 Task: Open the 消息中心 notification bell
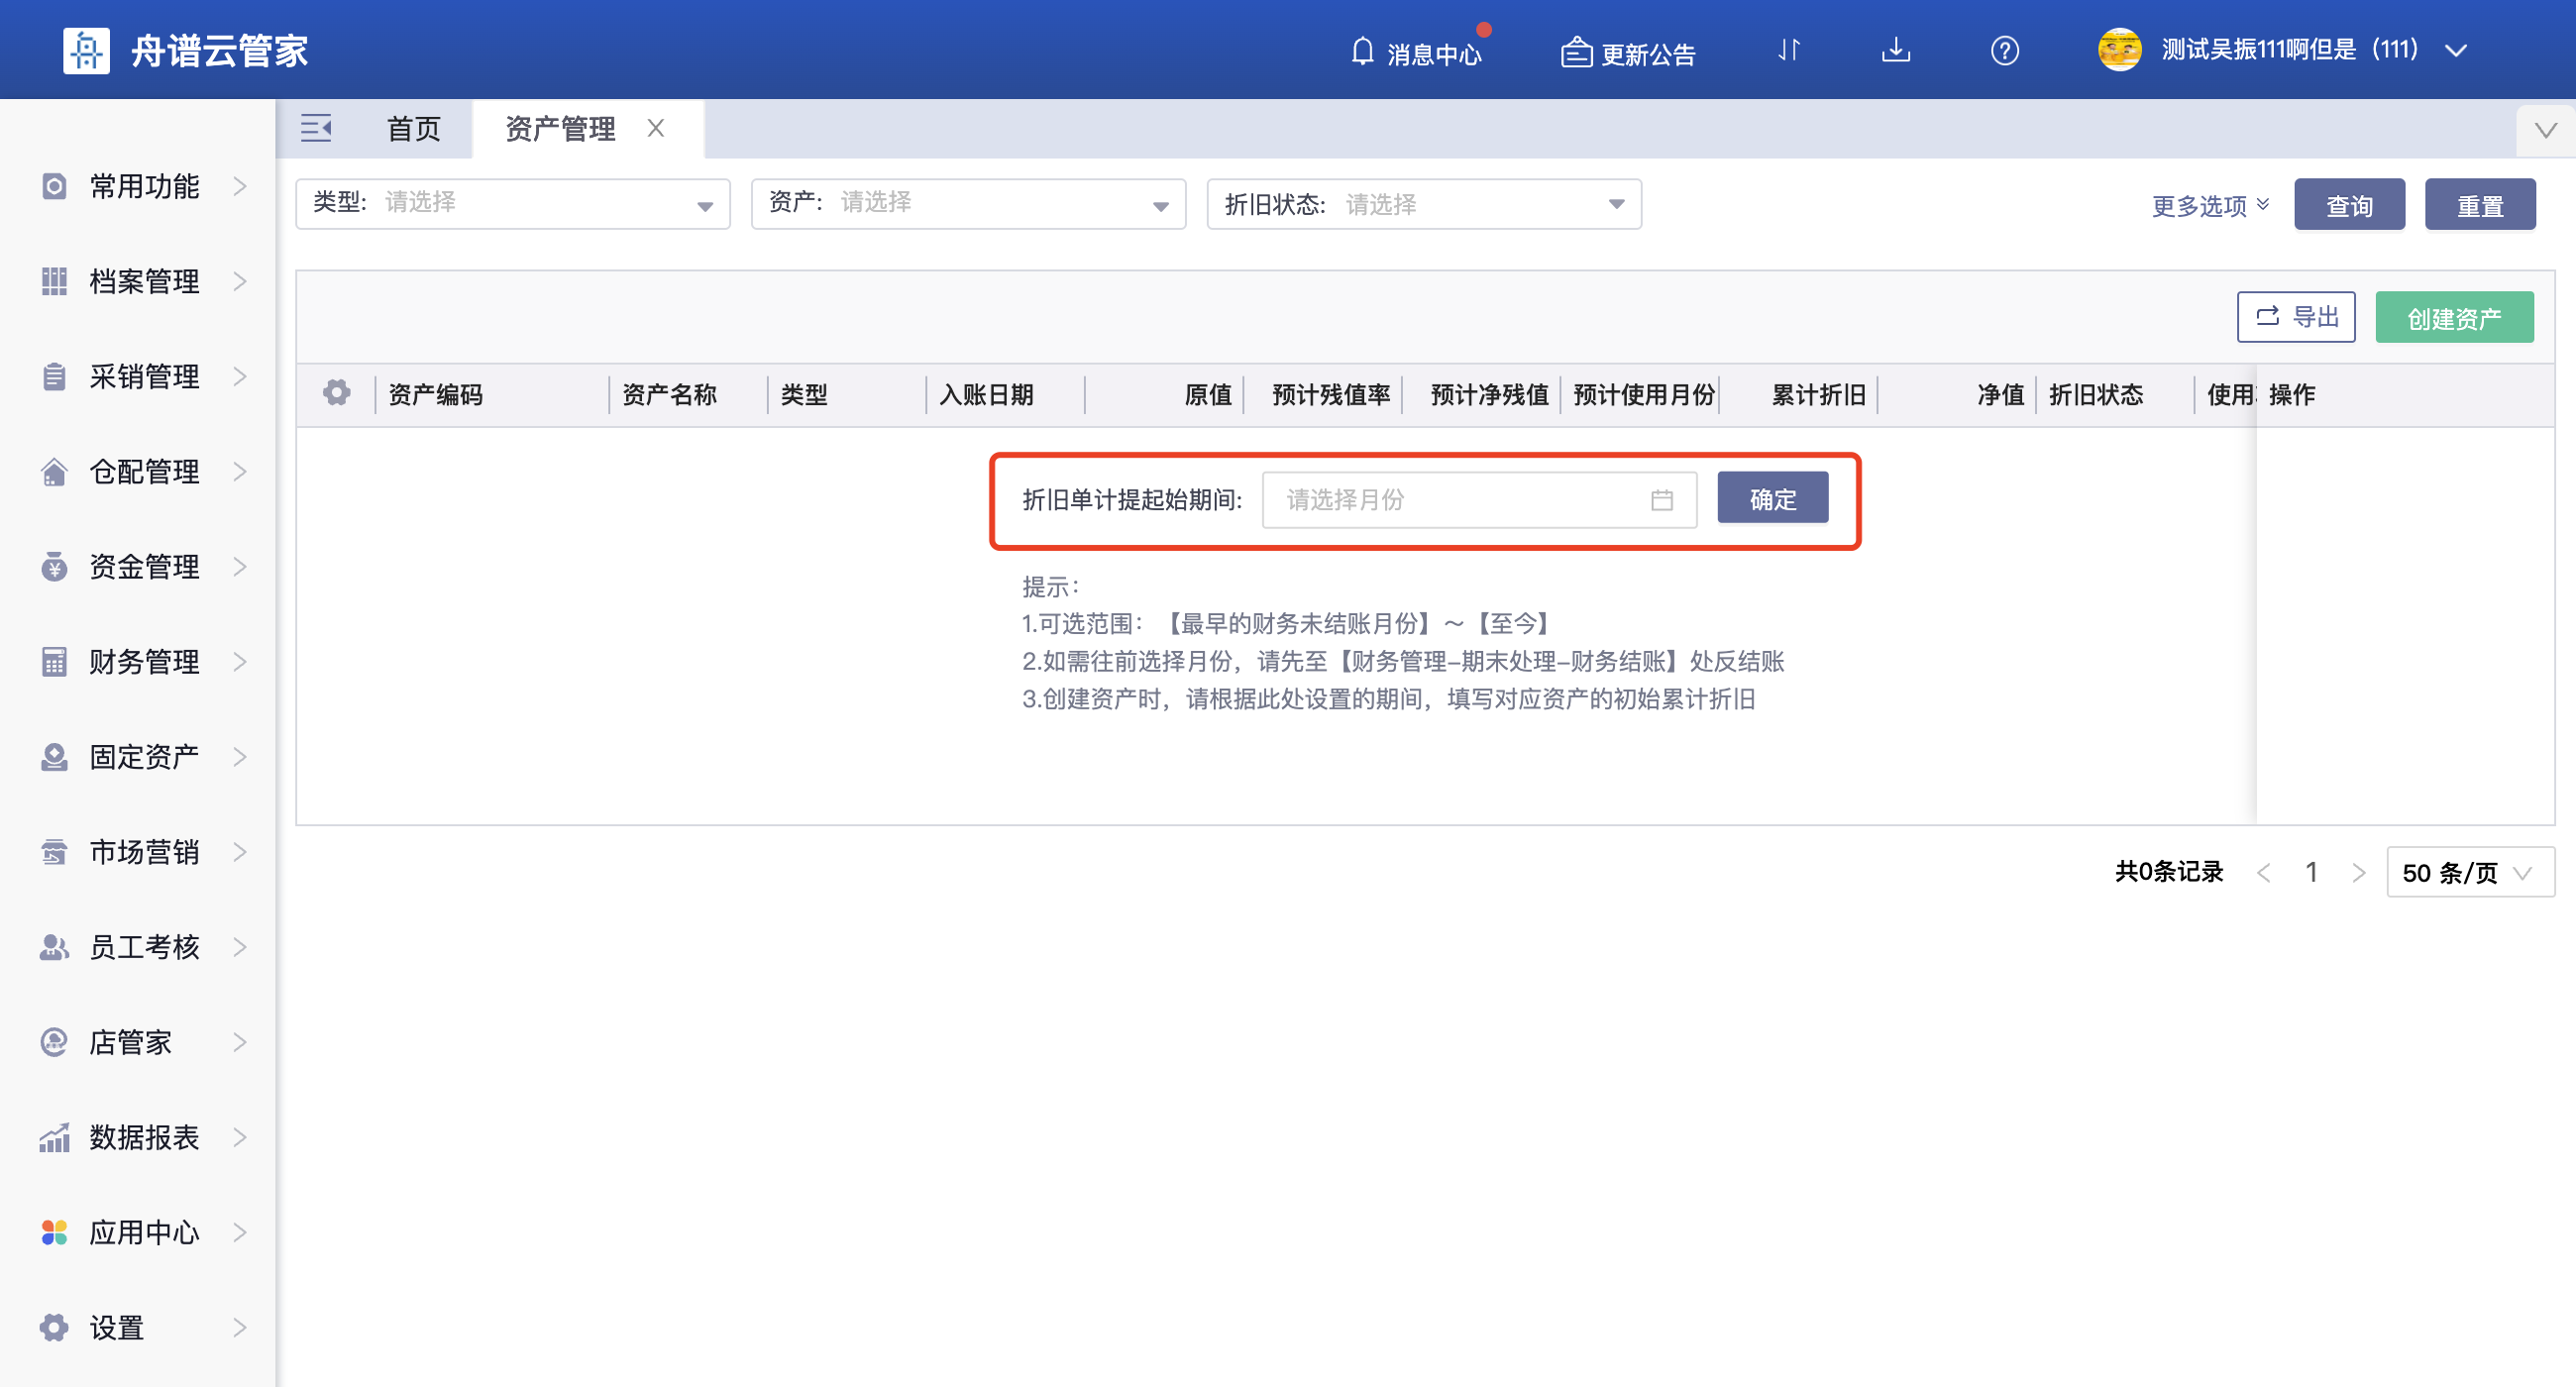(1416, 52)
